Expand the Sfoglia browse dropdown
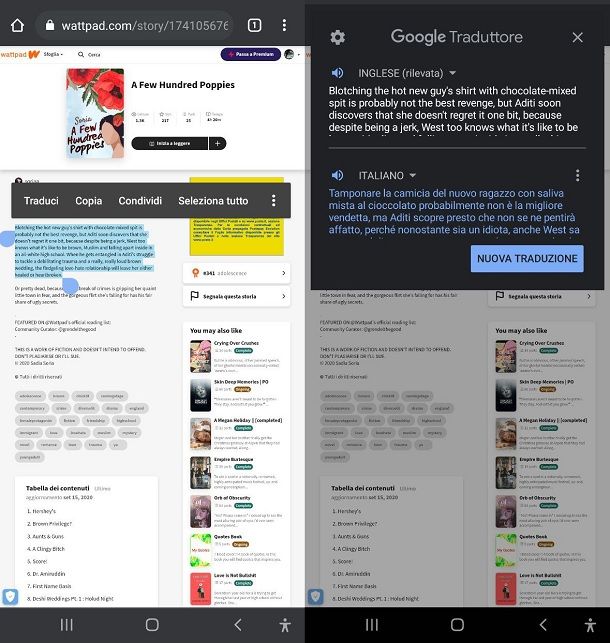 coord(53,54)
